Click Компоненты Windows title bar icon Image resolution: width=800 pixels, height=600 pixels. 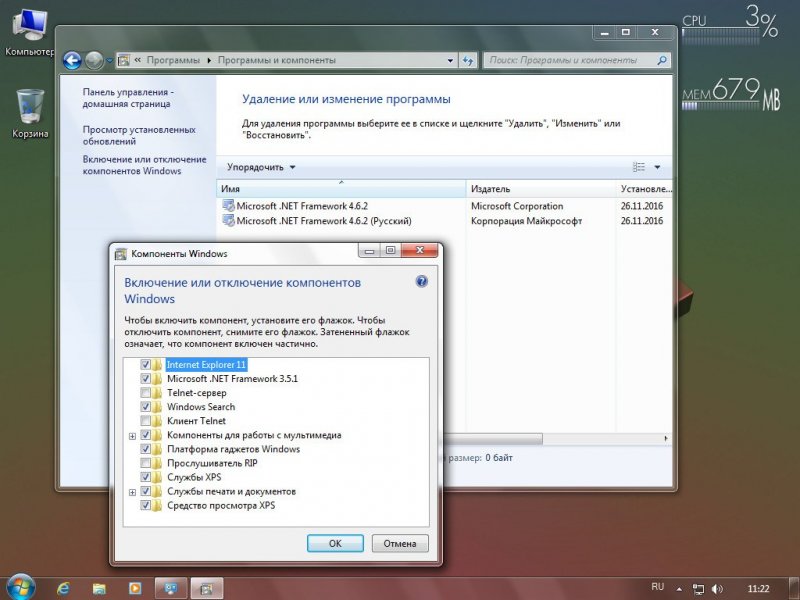click(121, 254)
